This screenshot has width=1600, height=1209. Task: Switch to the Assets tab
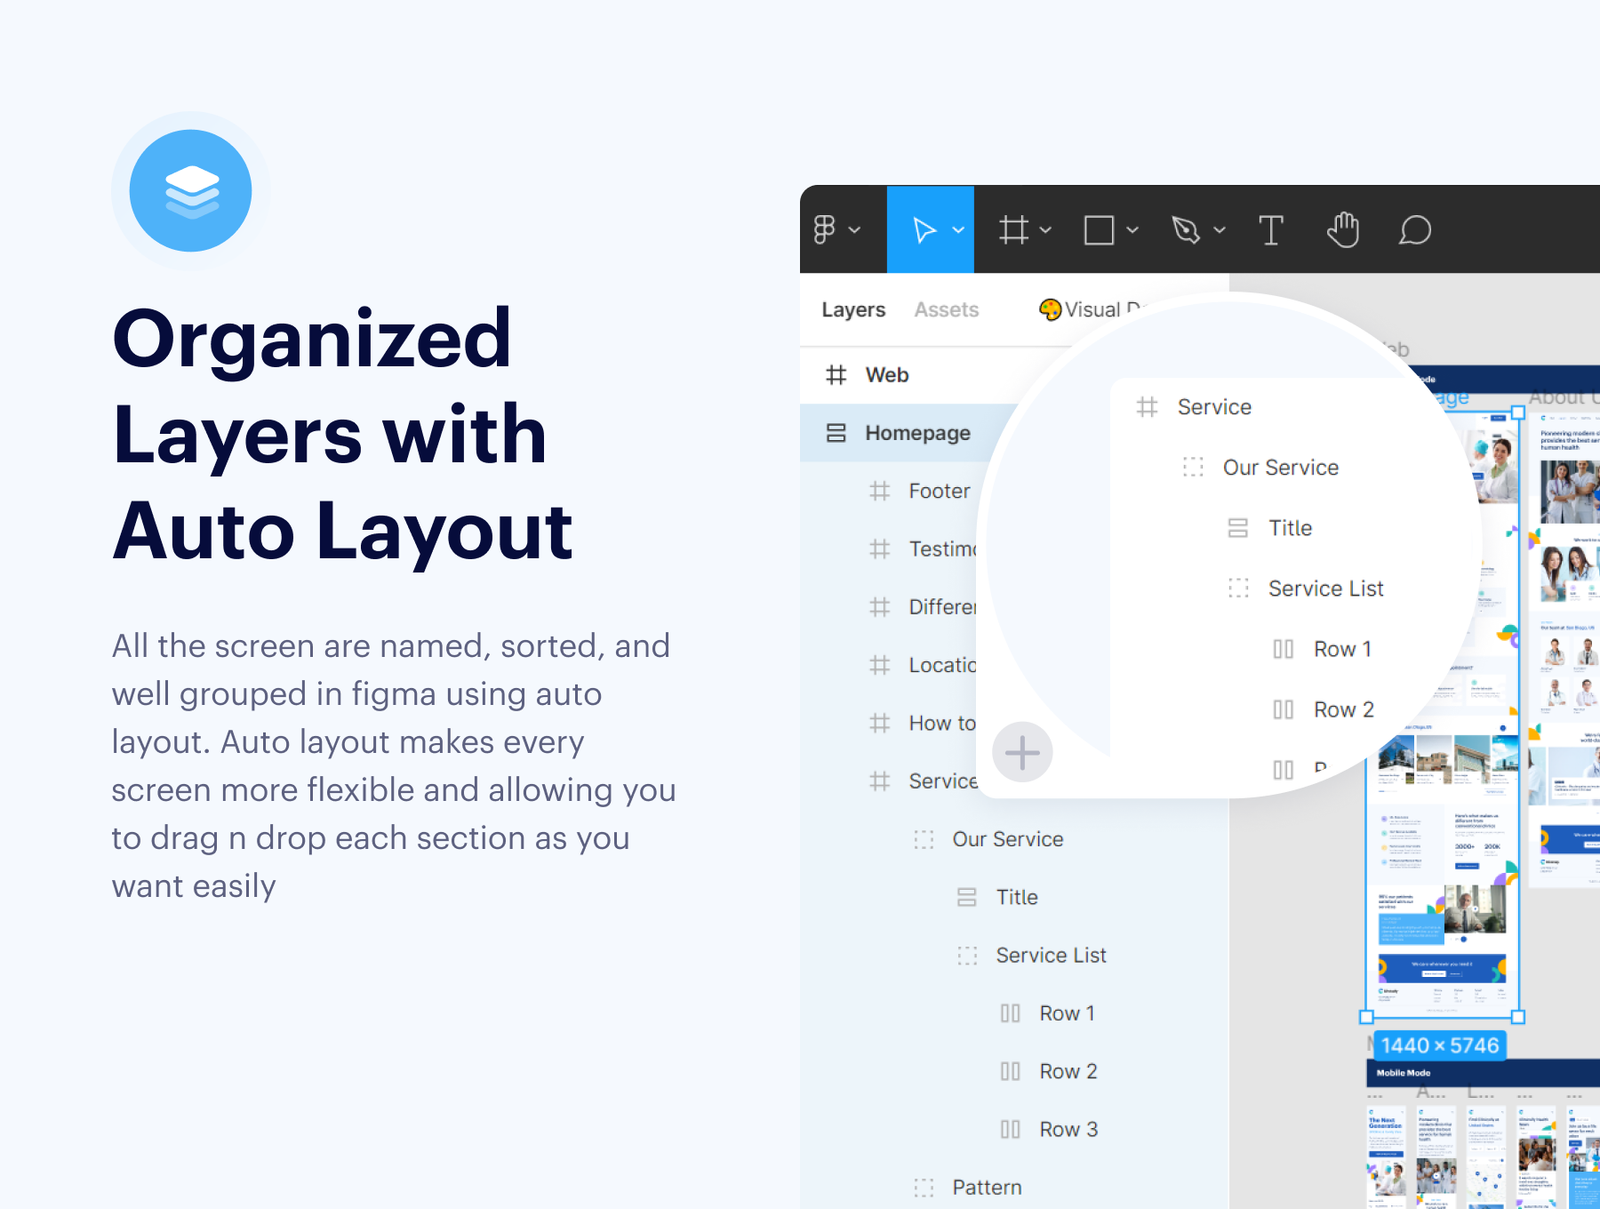[x=946, y=310]
